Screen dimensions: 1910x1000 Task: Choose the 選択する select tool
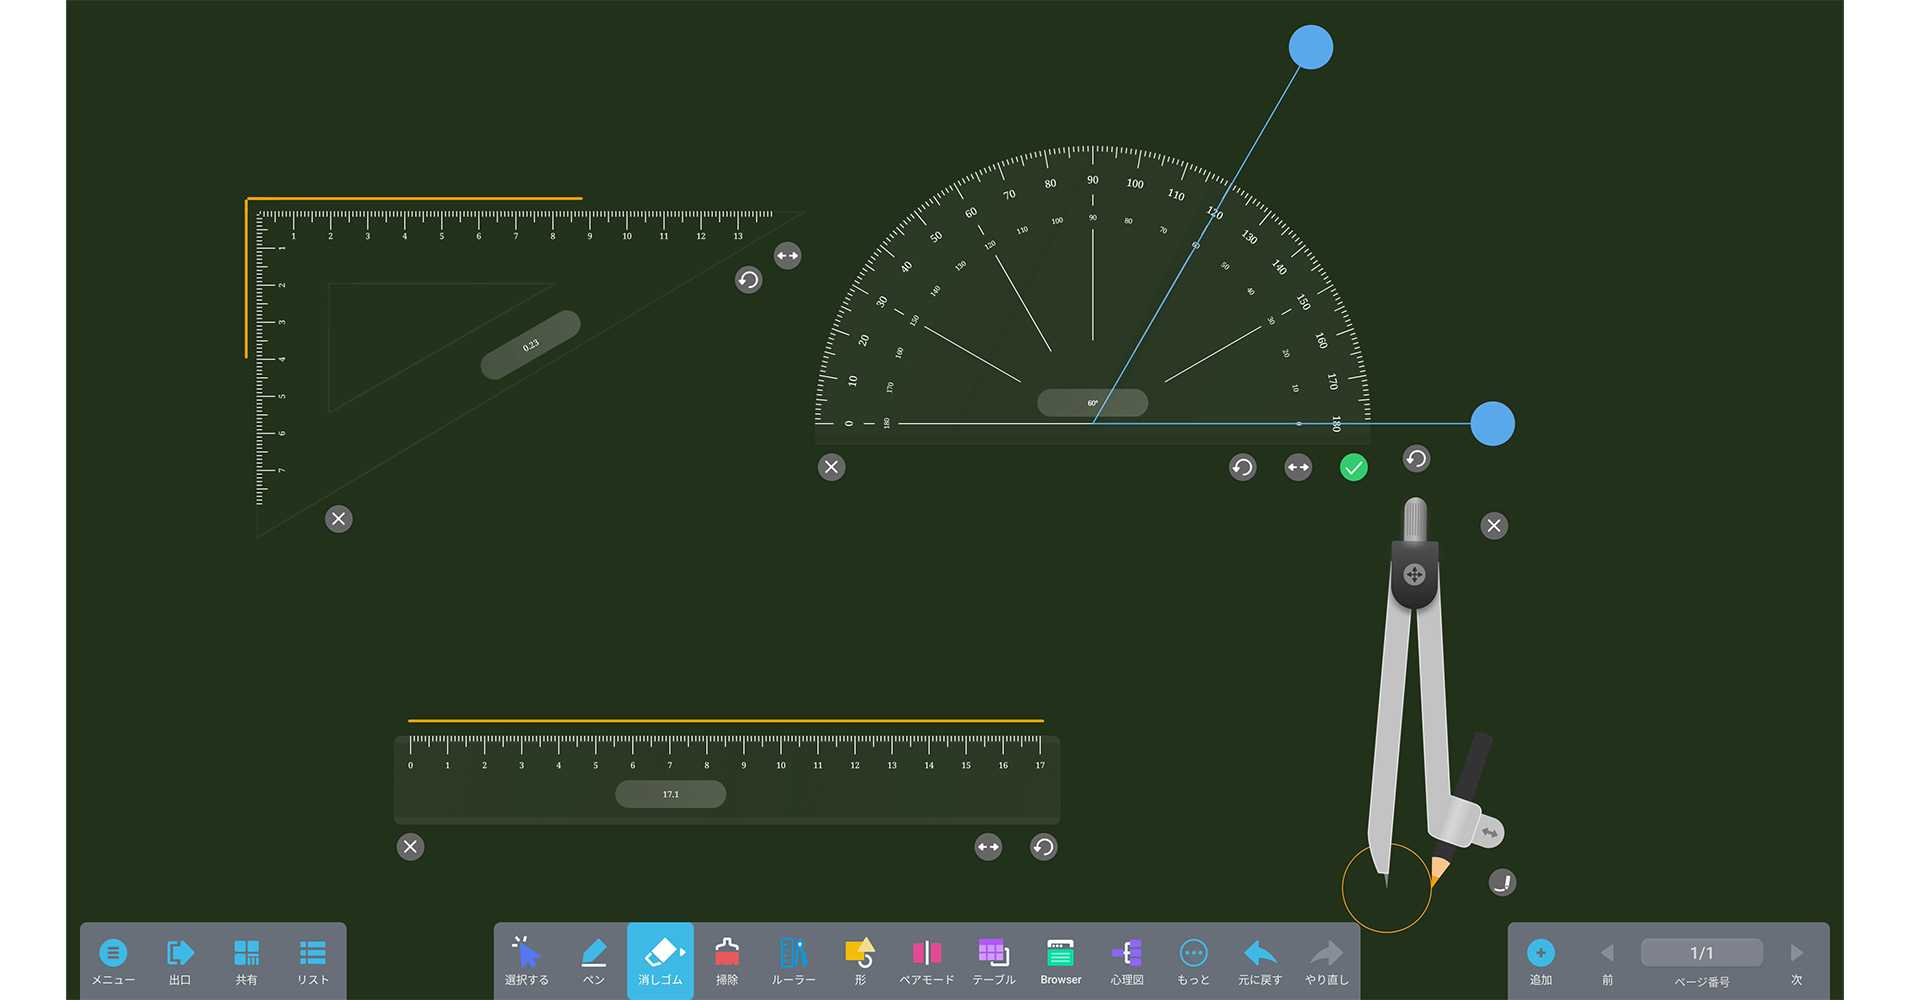click(x=527, y=961)
